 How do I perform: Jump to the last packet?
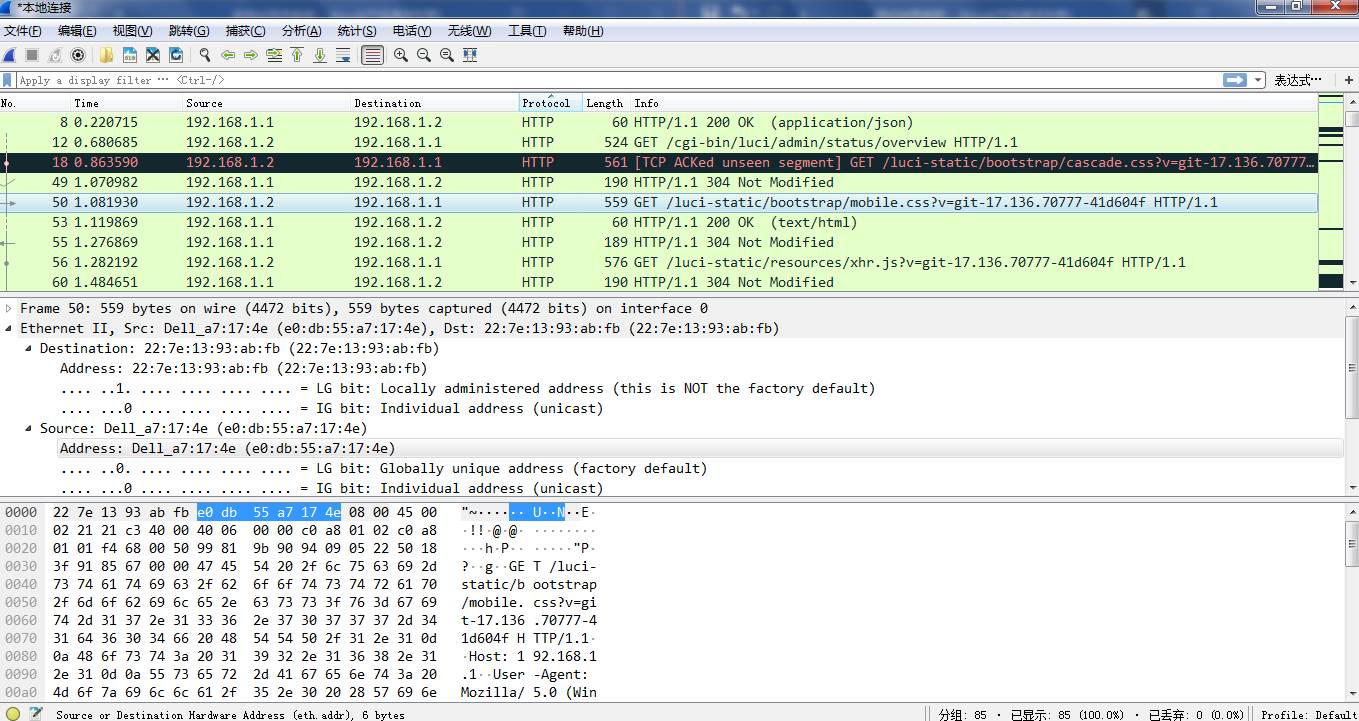click(320, 55)
